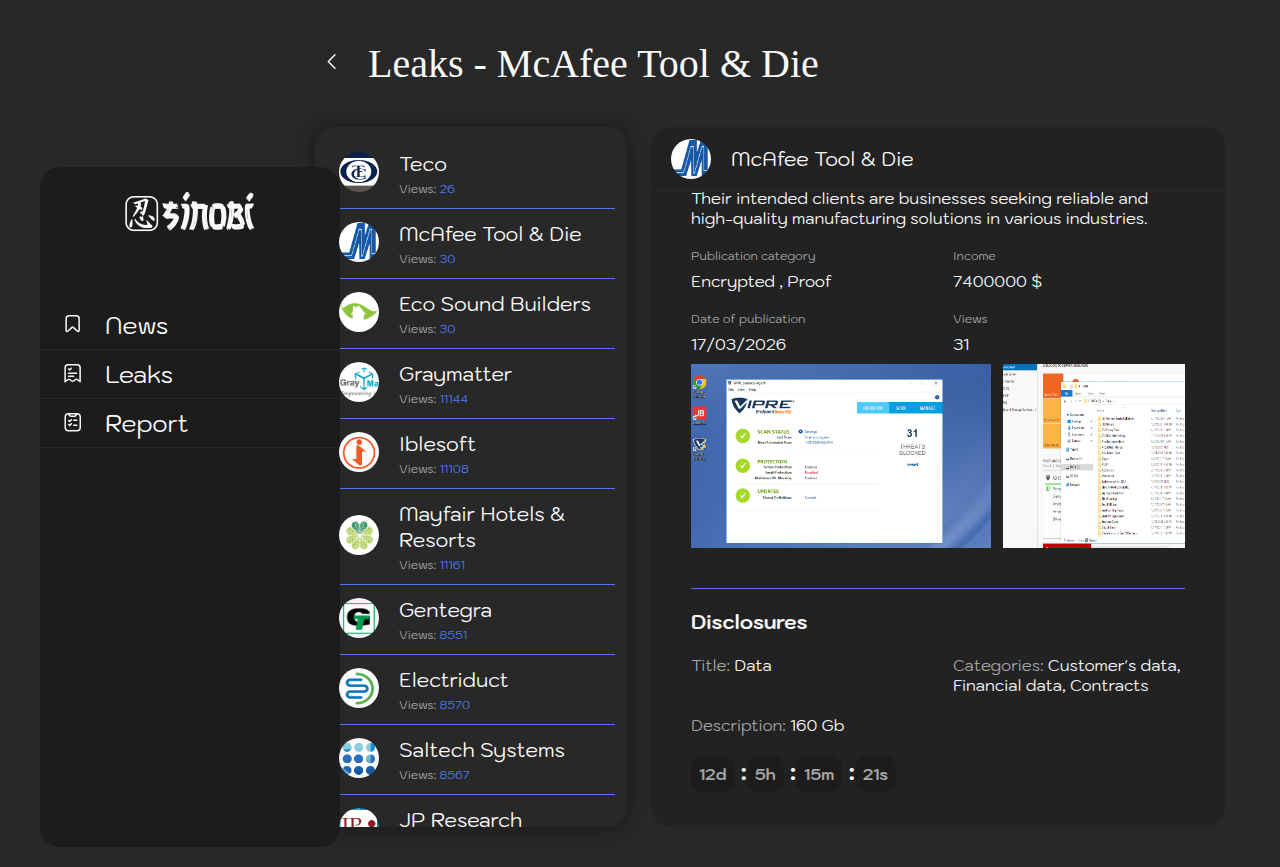Click the back arrow beside the Leaks title
This screenshot has width=1280, height=867.
(332, 62)
